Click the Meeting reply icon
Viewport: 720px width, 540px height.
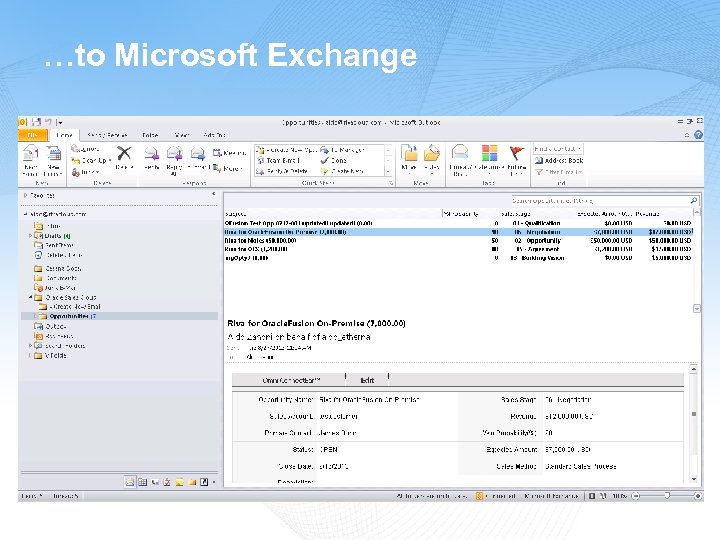229,153
